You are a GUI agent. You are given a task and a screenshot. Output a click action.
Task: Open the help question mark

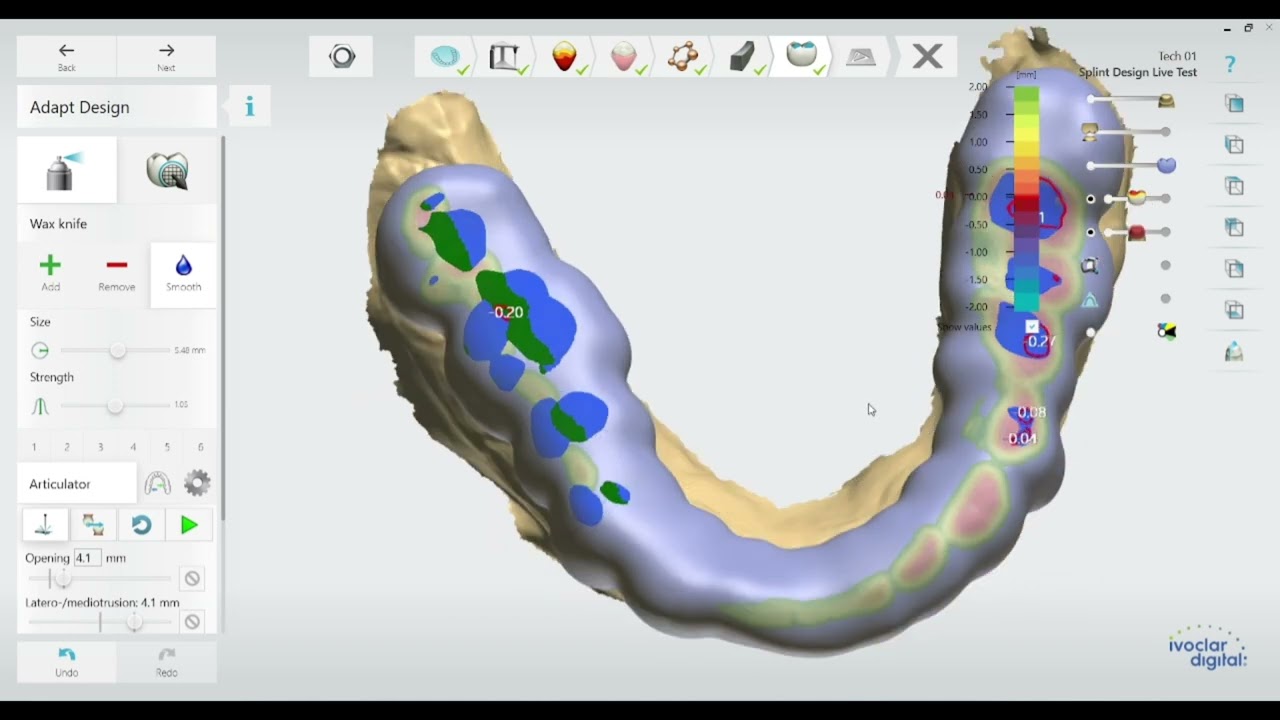[1230, 64]
